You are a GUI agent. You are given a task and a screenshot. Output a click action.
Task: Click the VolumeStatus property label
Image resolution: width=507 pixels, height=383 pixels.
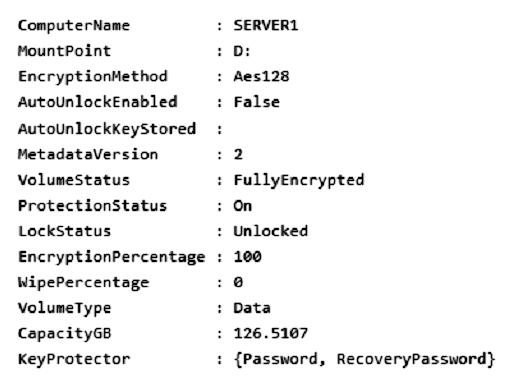click(x=74, y=180)
